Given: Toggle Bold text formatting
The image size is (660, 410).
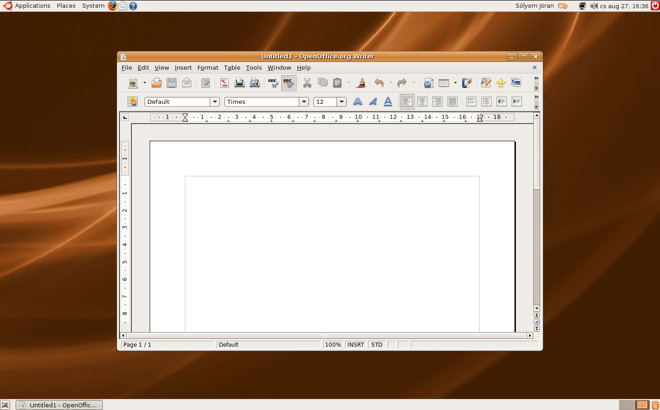Looking at the screenshot, I should [x=357, y=101].
